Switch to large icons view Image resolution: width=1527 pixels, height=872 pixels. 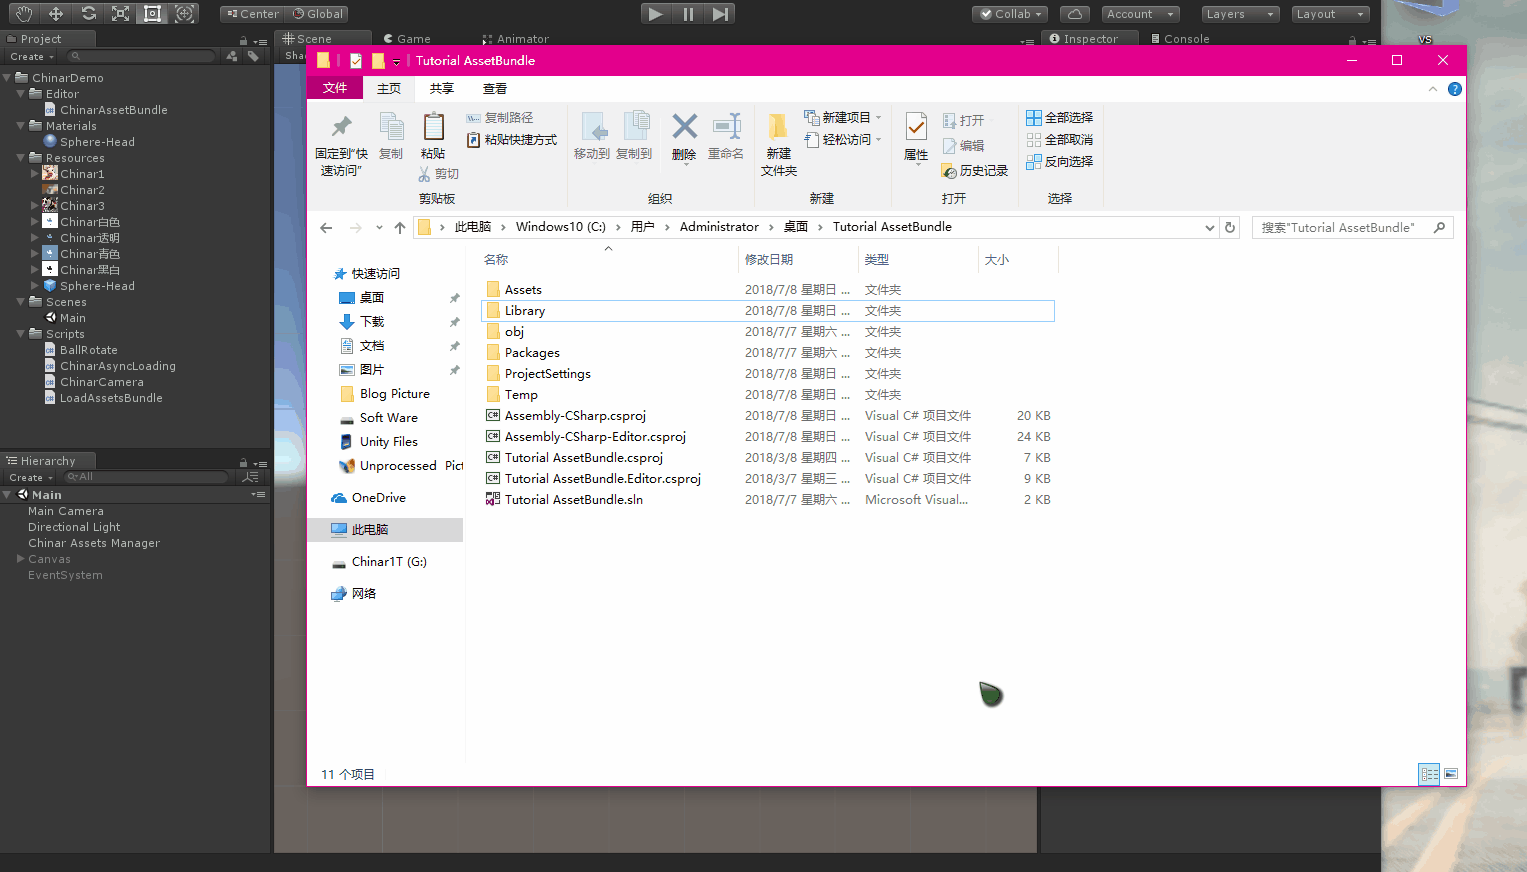tap(1451, 774)
